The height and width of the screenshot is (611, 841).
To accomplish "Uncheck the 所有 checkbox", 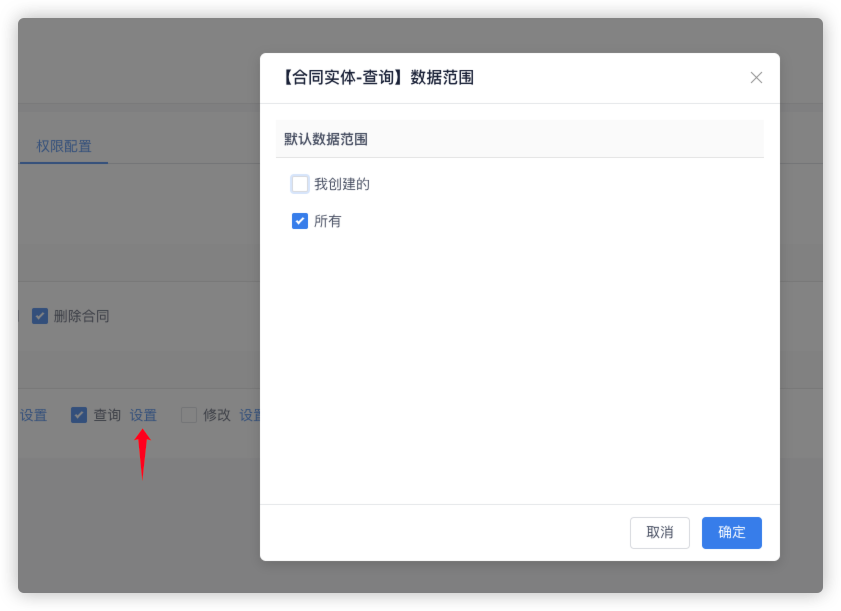I will pos(300,221).
